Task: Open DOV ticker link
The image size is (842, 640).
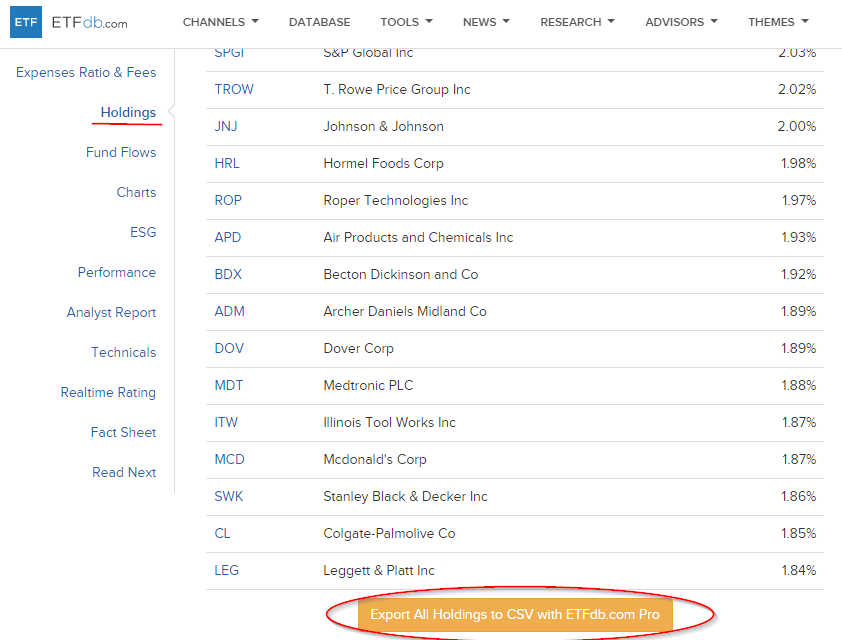Action: pos(229,348)
